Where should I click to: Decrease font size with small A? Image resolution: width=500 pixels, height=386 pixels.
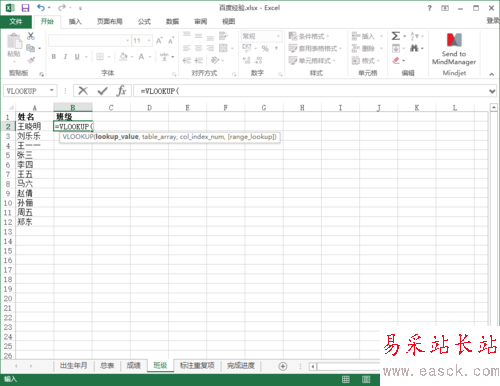tap(171, 41)
